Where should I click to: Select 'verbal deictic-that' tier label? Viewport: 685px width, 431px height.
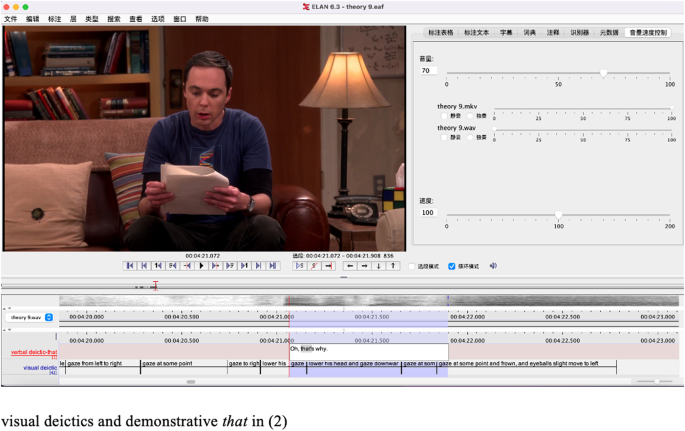point(34,352)
